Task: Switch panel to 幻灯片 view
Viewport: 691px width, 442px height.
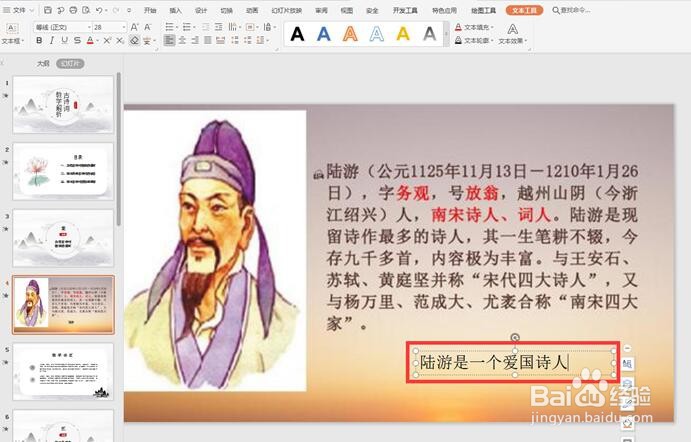Action: [70, 64]
